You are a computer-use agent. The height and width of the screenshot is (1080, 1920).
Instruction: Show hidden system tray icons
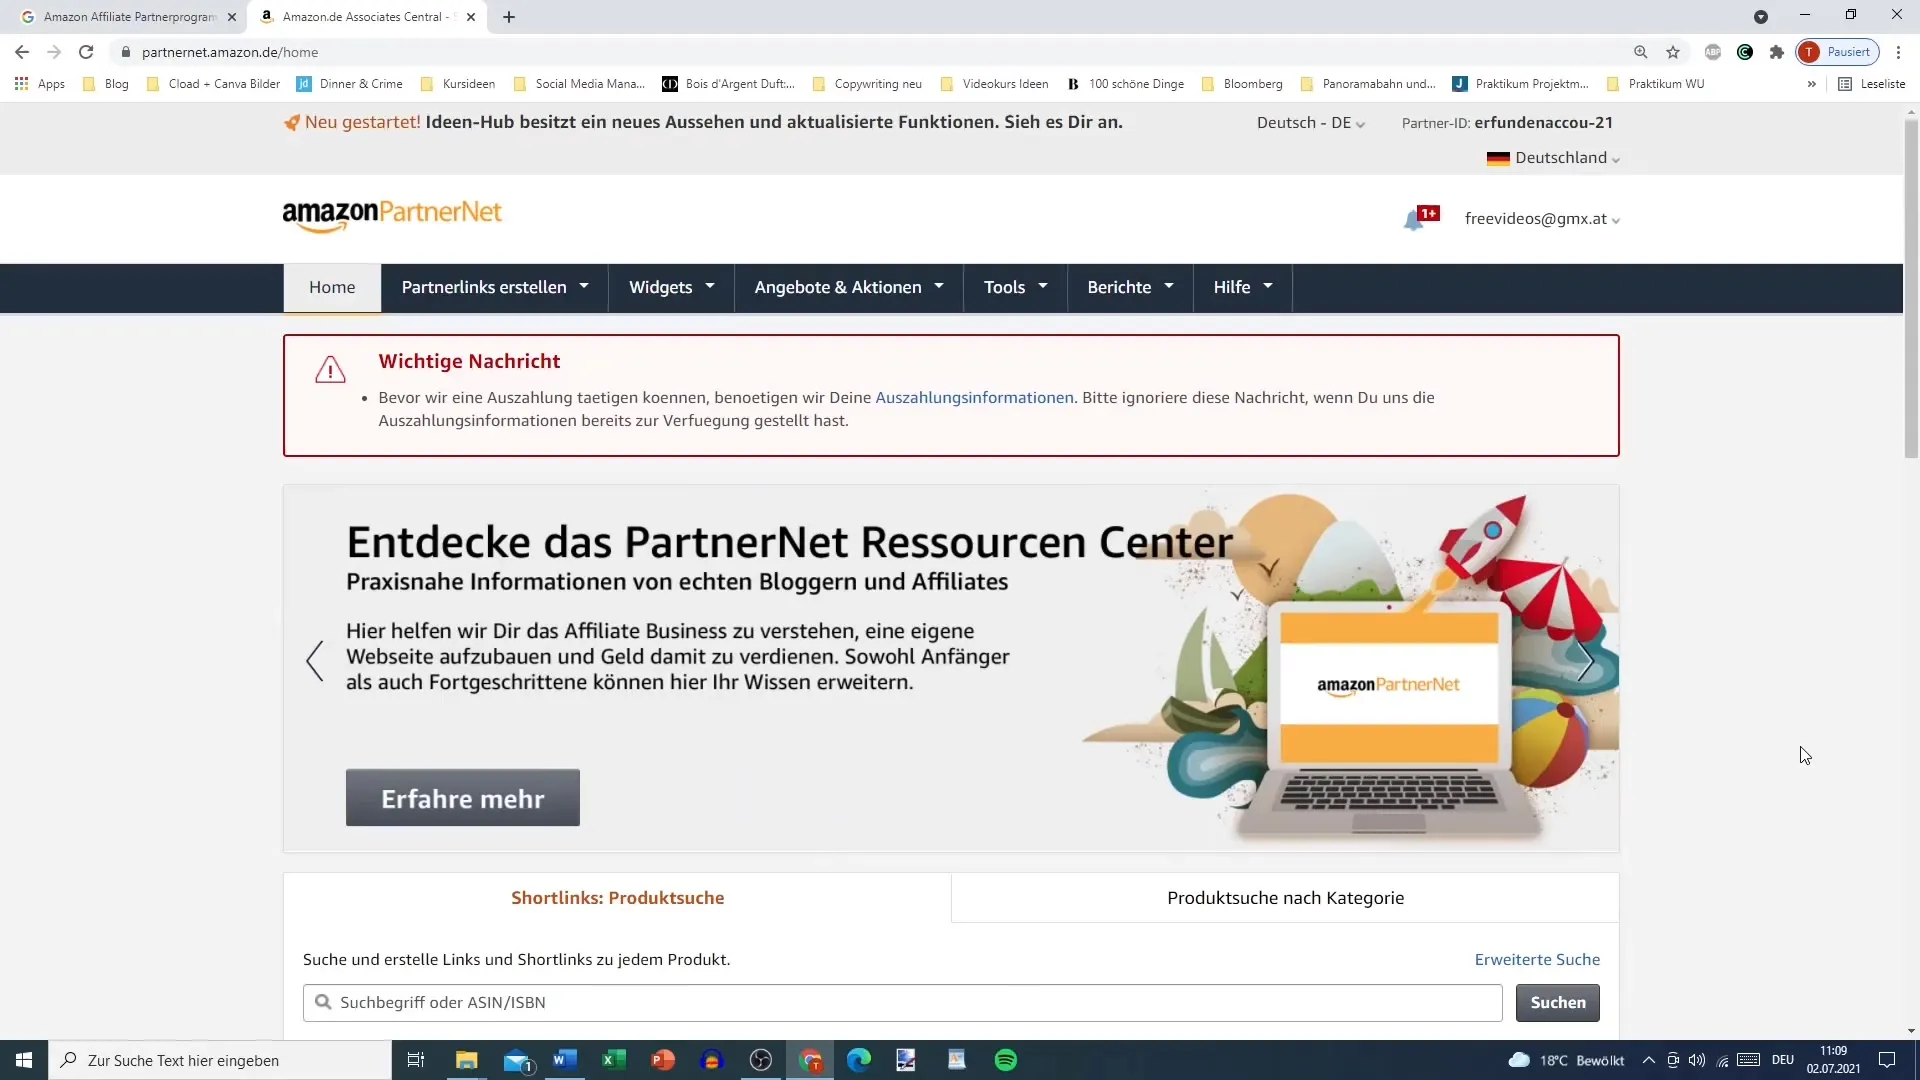click(x=1648, y=1060)
